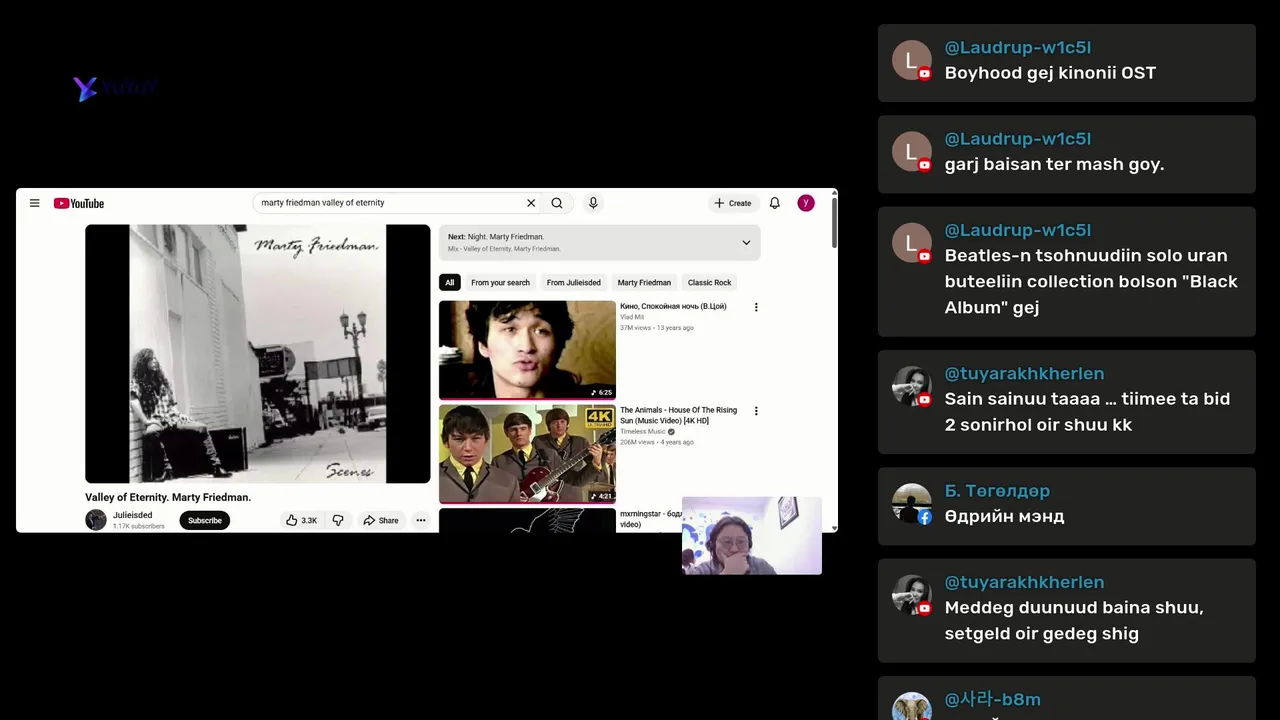The image size is (1280, 720).
Task: Click the Julieisded channel name
Action: 132,515
